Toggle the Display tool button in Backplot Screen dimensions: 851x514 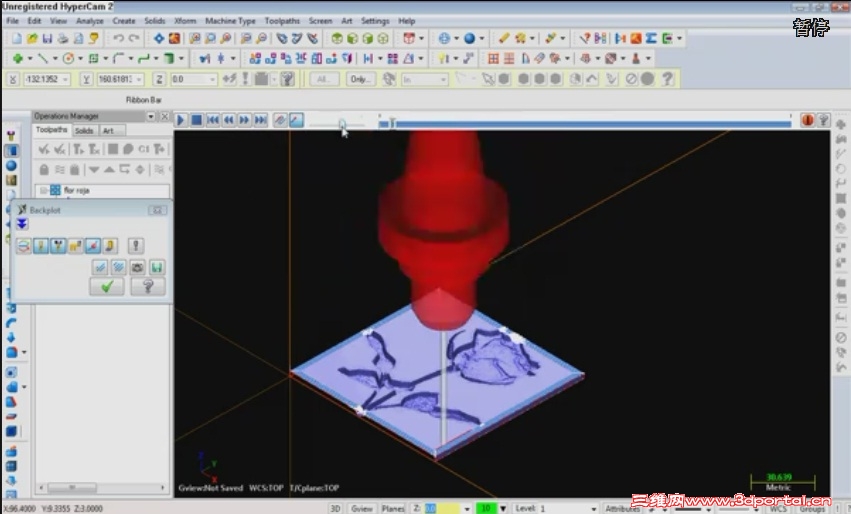(41, 246)
